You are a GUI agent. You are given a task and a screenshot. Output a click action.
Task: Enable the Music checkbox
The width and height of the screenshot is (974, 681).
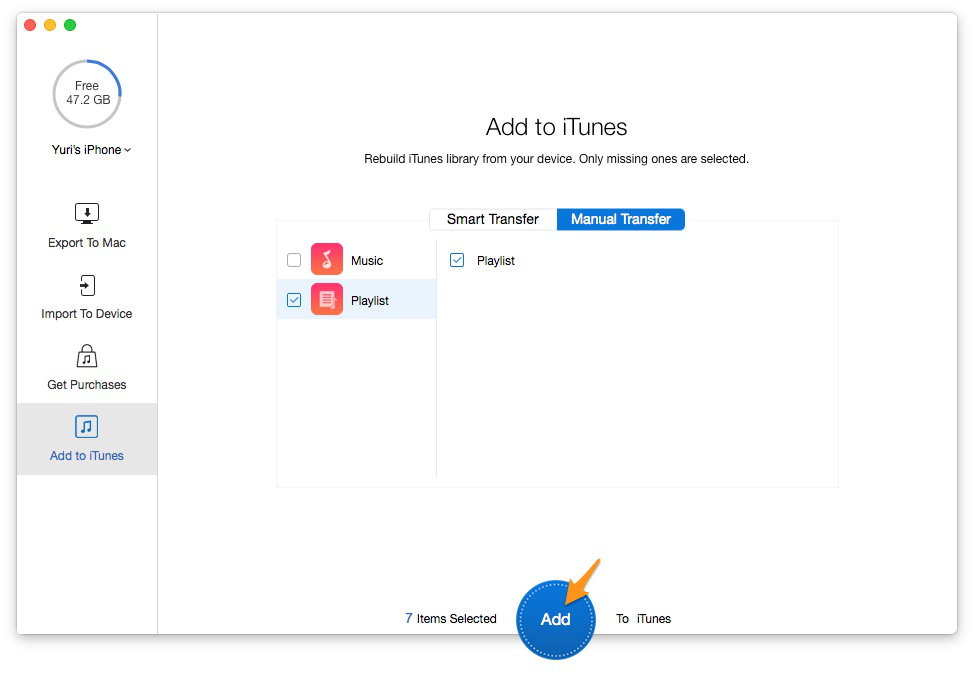click(x=294, y=260)
